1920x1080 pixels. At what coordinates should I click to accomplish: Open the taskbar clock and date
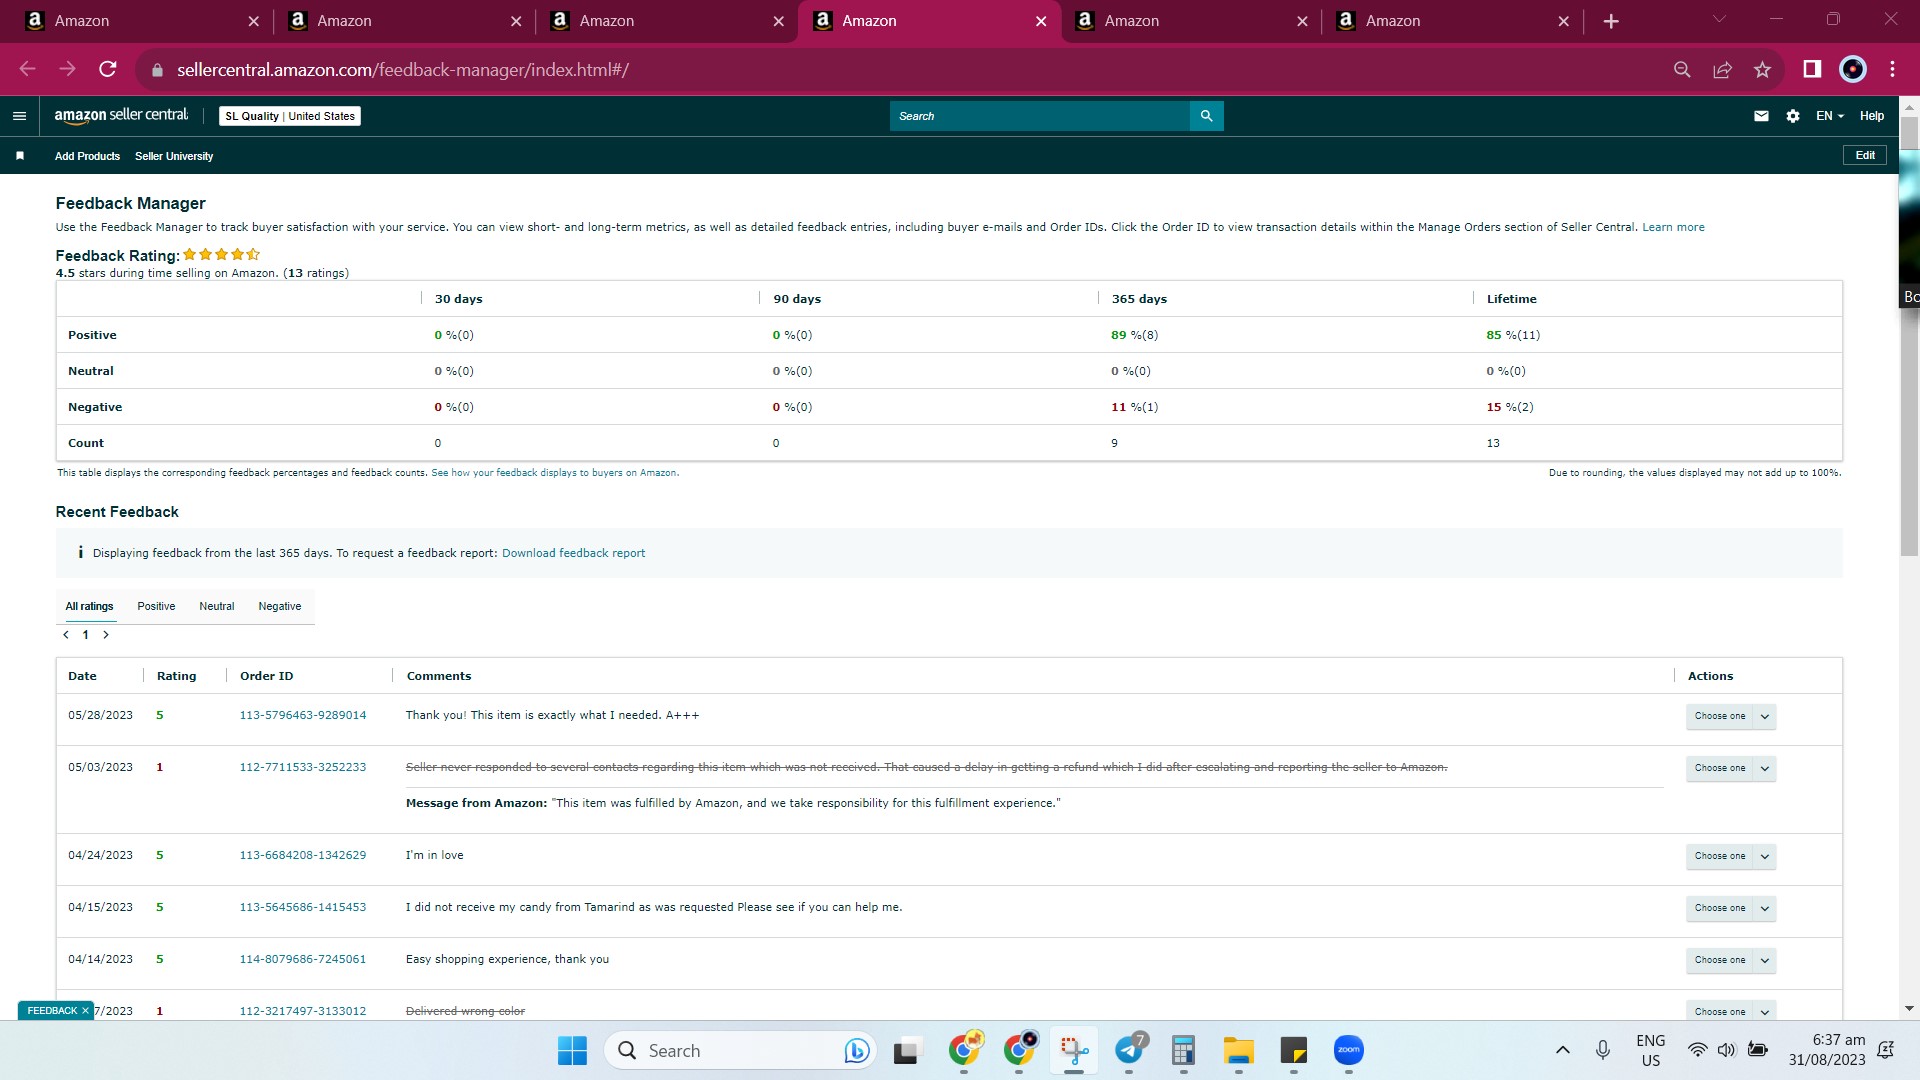[x=1827, y=1050]
